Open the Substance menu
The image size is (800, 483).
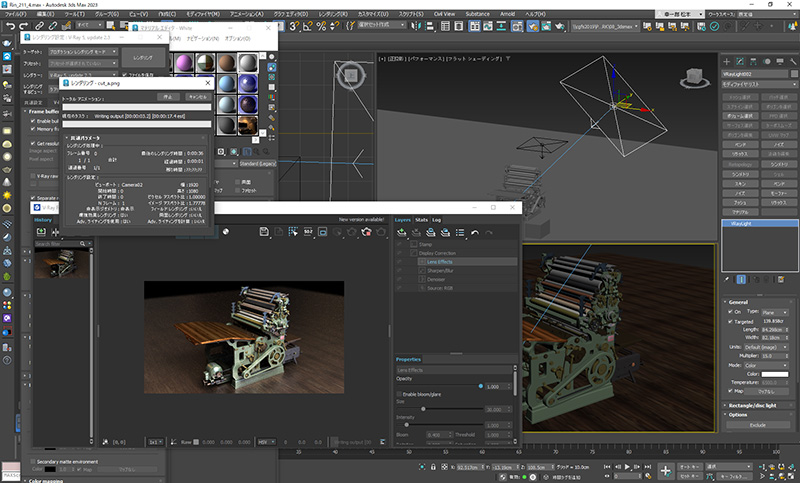click(478, 14)
